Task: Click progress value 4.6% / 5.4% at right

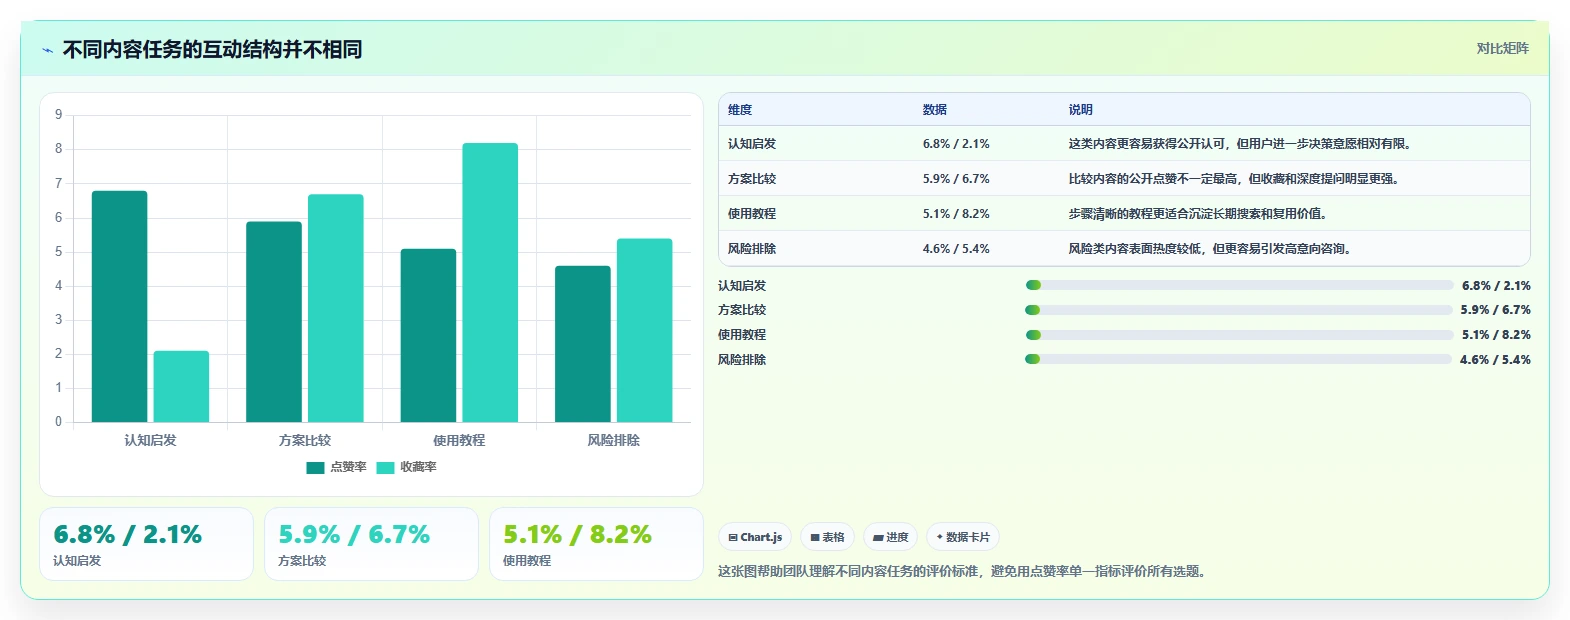Action: (1495, 360)
